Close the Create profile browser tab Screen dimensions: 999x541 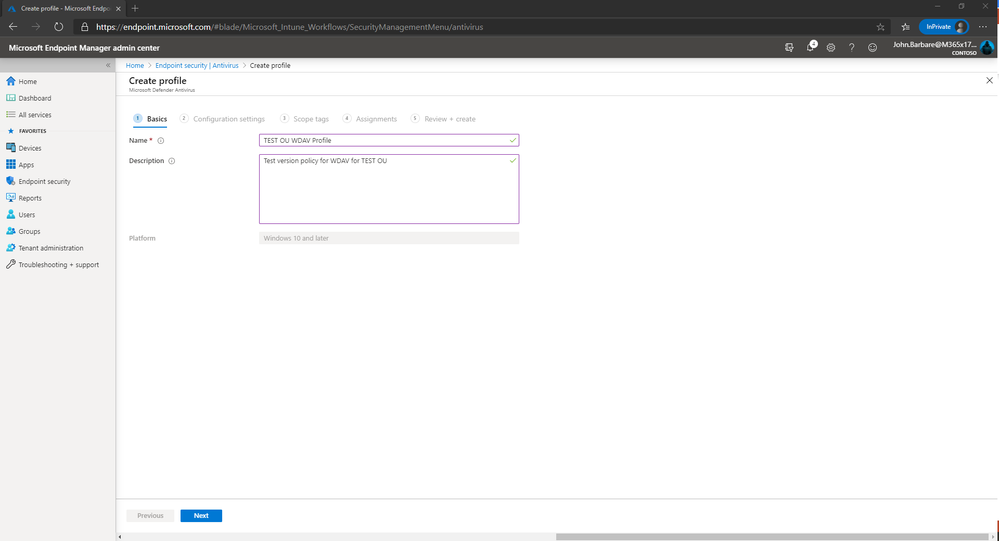click(118, 8)
